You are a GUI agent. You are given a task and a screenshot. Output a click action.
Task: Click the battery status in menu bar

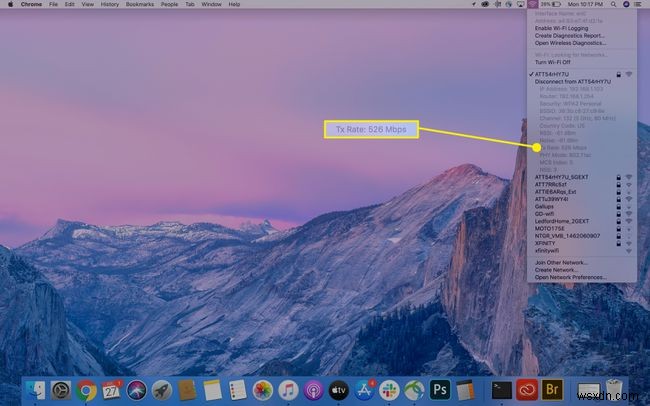(x=551, y=4)
